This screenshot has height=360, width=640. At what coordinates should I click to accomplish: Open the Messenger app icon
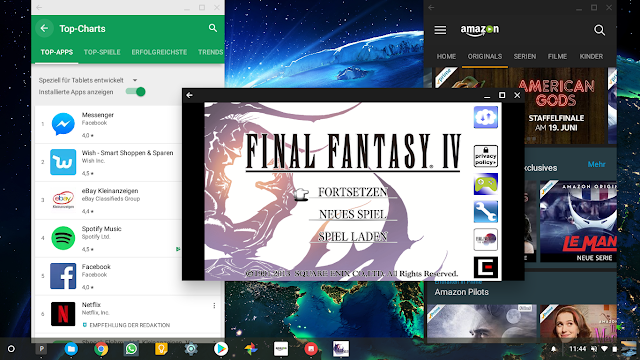click(63, 124)
